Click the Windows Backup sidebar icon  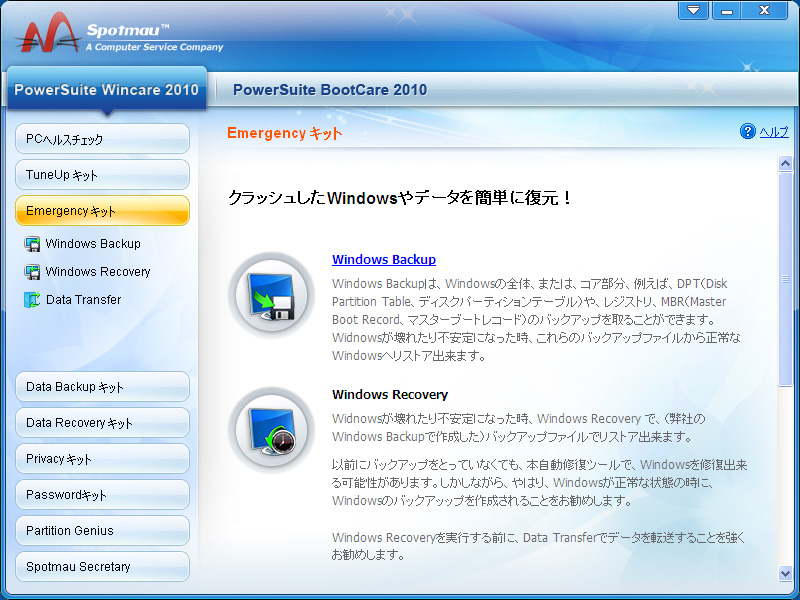point(32,244)
